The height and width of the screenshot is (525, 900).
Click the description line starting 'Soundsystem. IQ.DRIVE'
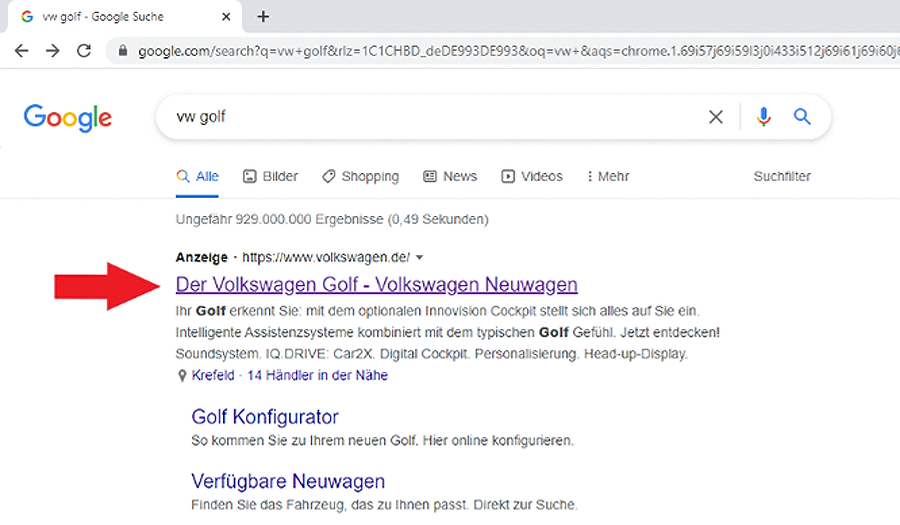[432, 354]
